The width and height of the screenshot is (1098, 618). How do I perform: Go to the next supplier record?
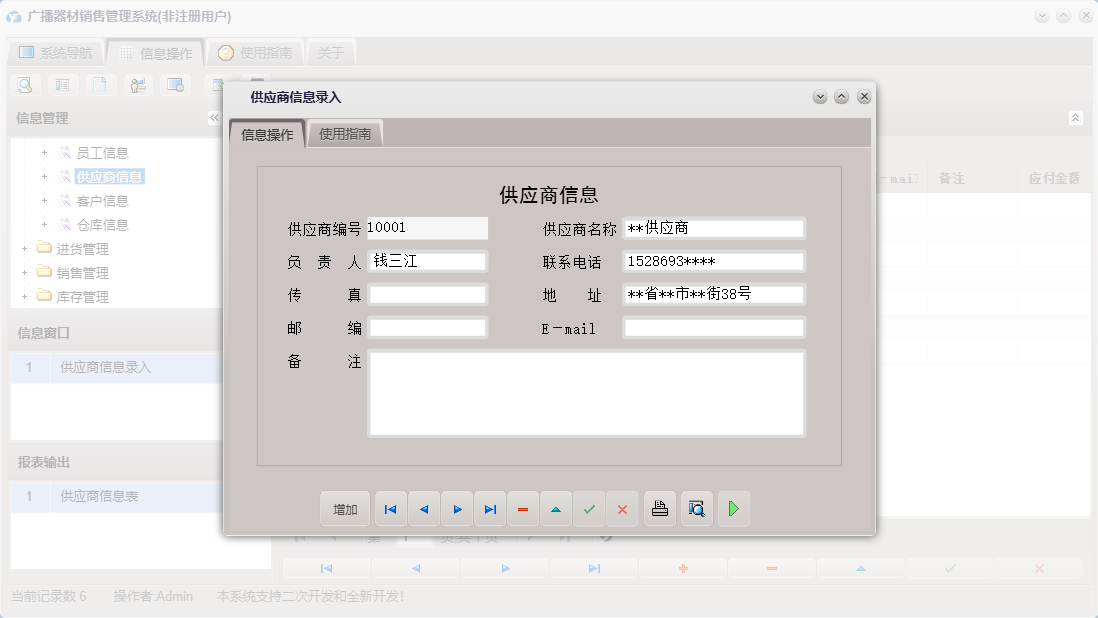[457, 509]
